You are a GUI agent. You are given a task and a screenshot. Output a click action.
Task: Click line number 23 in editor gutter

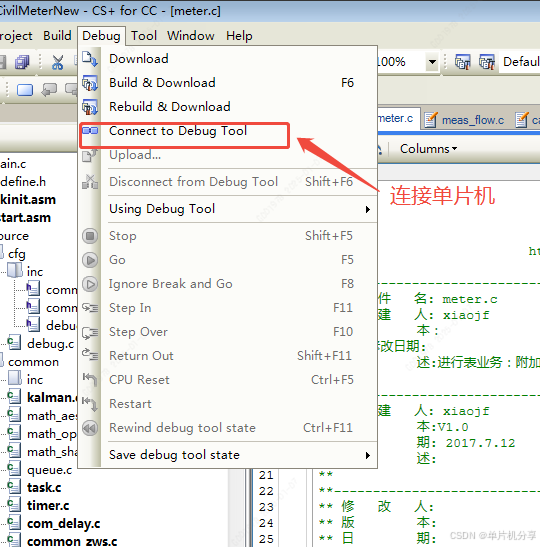click(266, 507)
